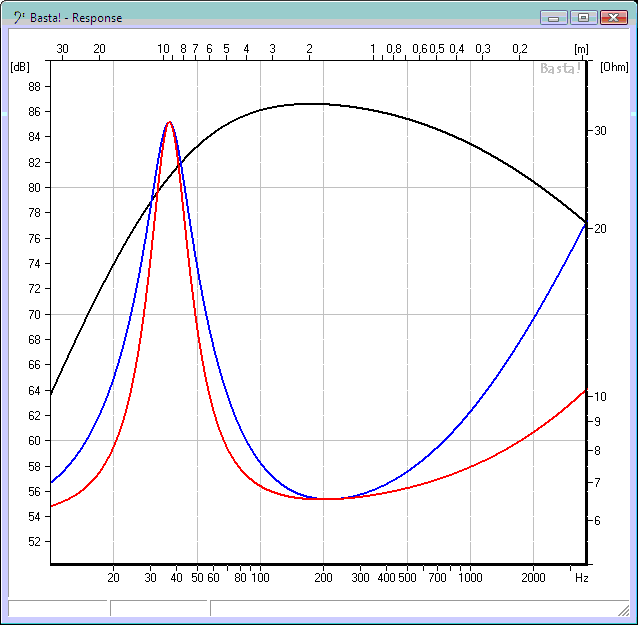Click the top of the black response curve
This screenshot has width=638, height=625.
click(x=310, y=103)
